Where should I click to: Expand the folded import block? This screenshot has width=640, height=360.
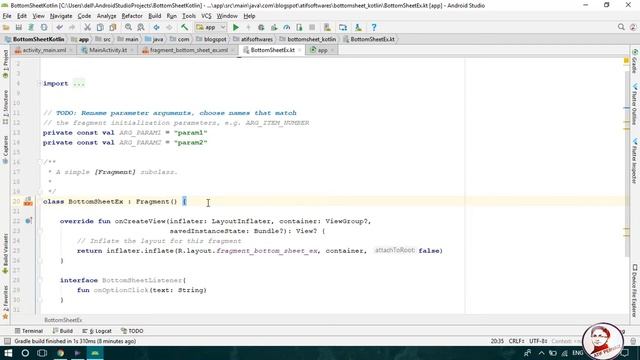tap(40, 83)
